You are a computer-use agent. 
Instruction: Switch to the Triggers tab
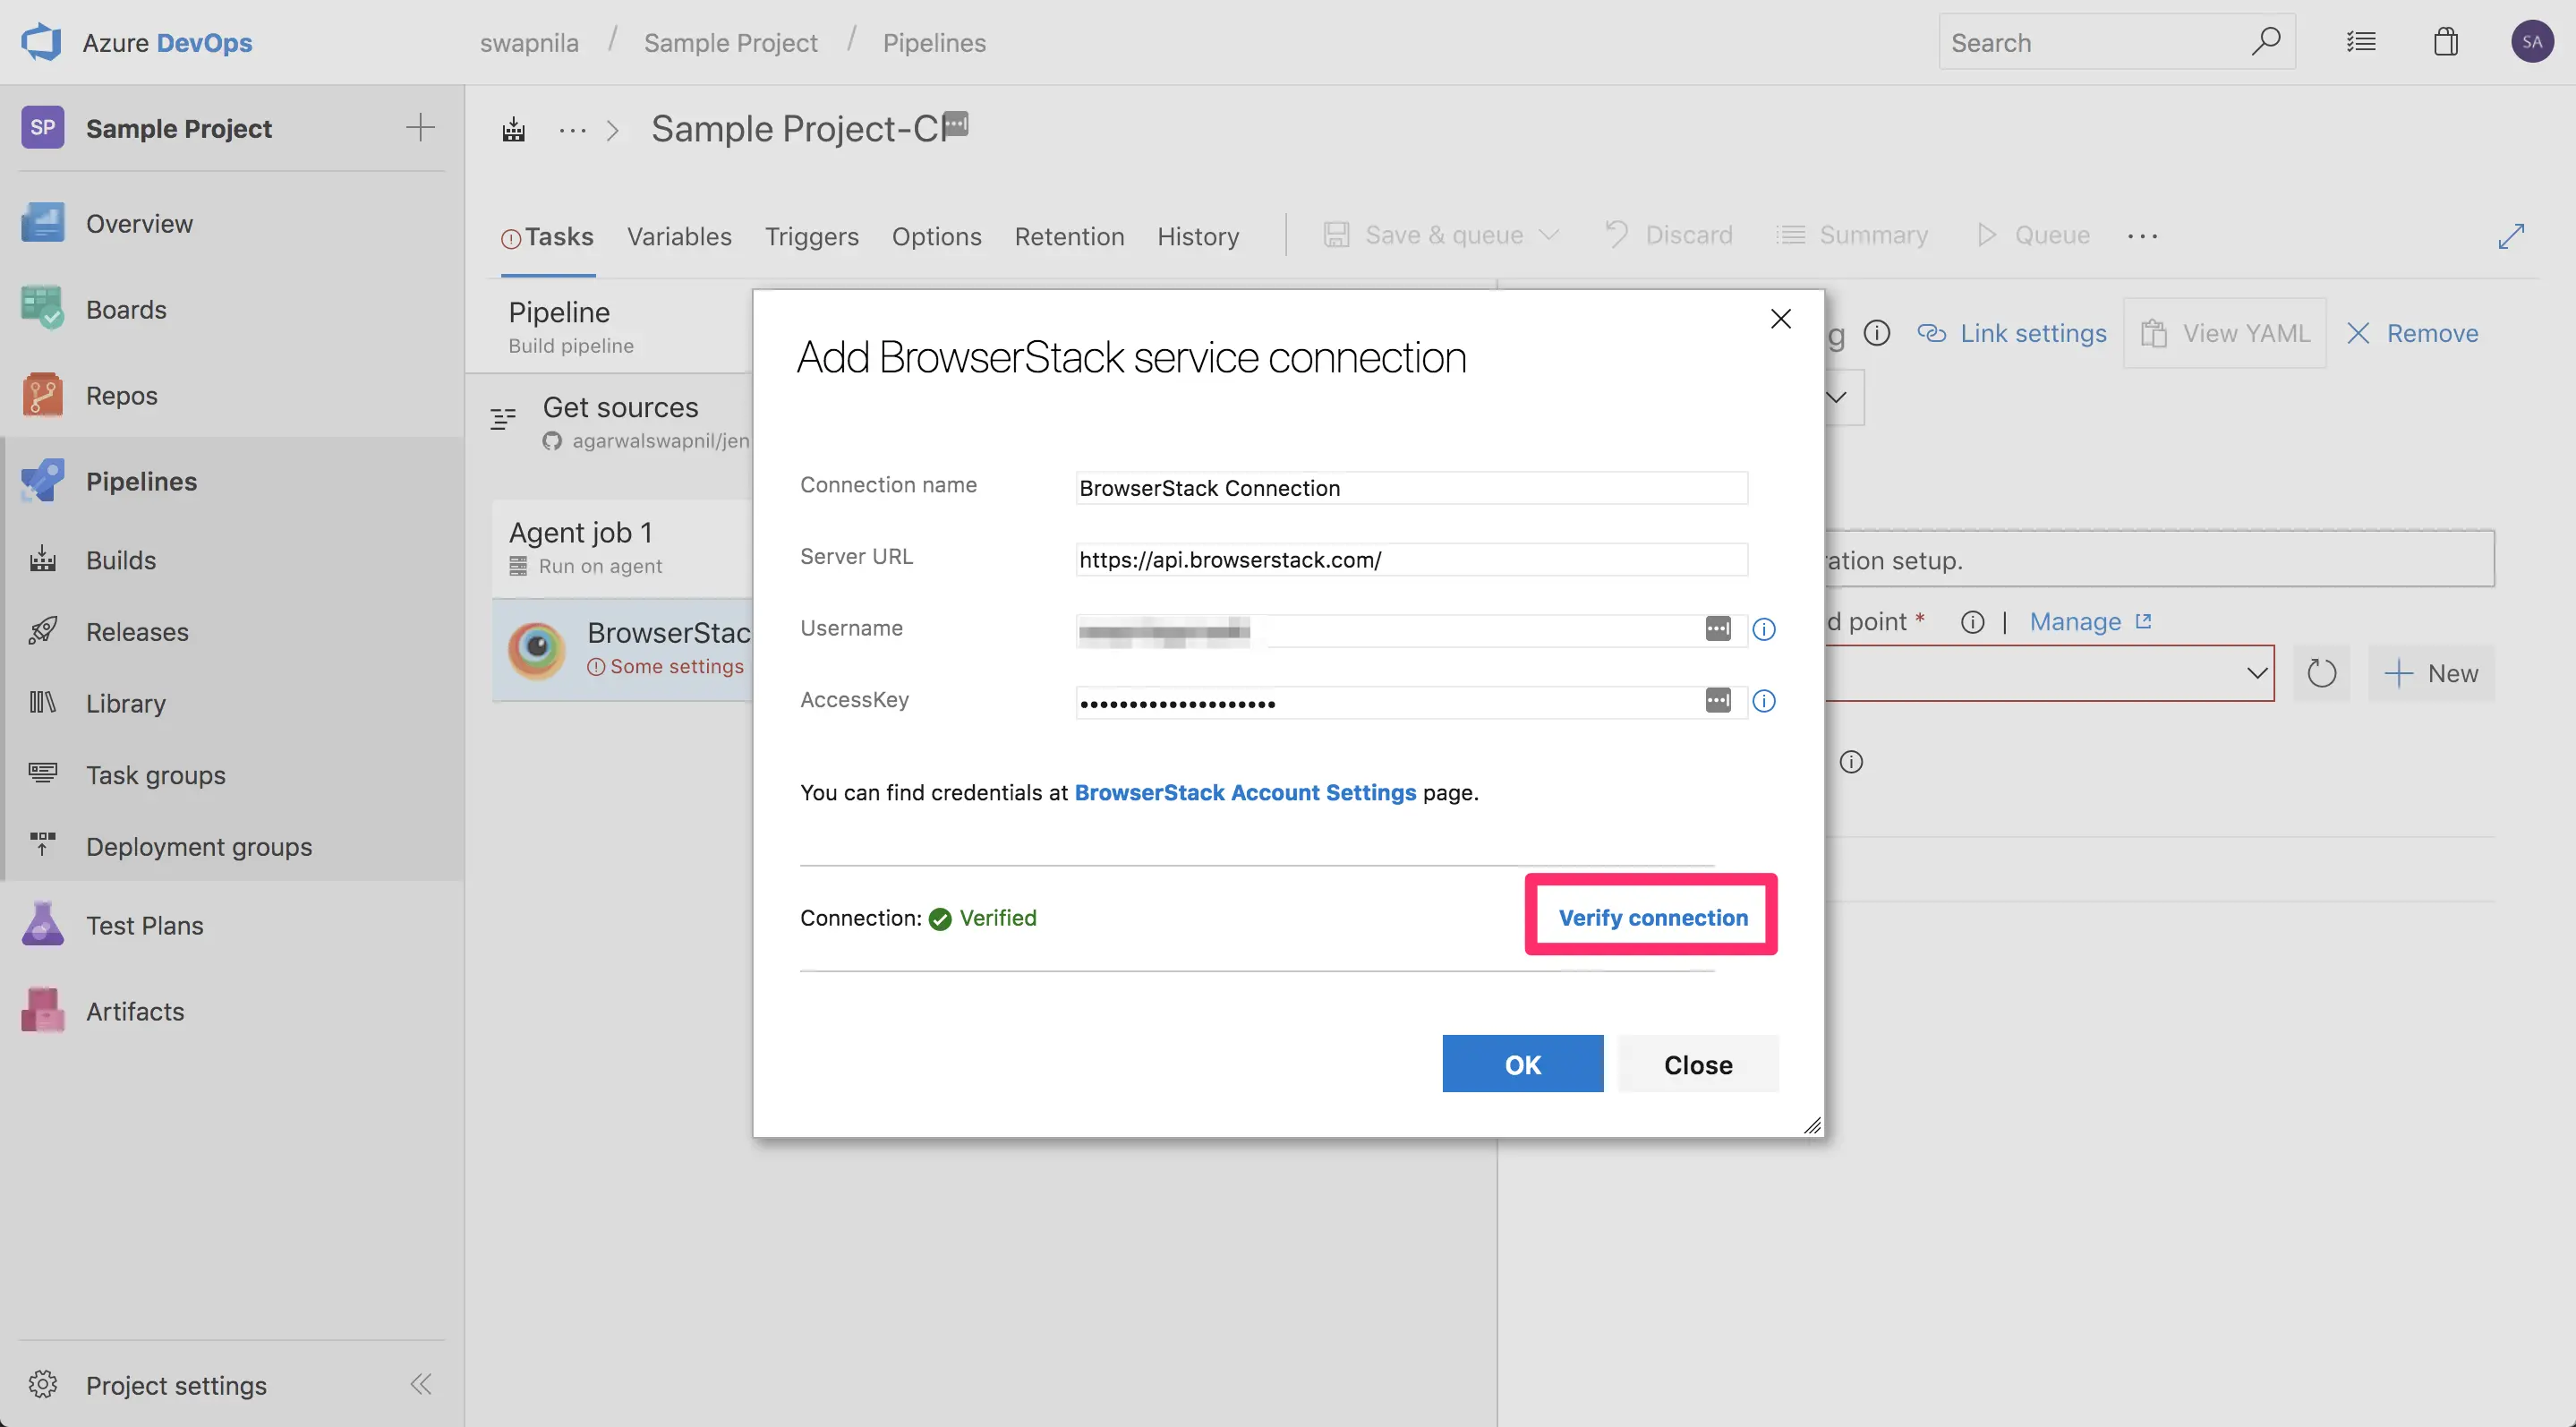point(811,237)
